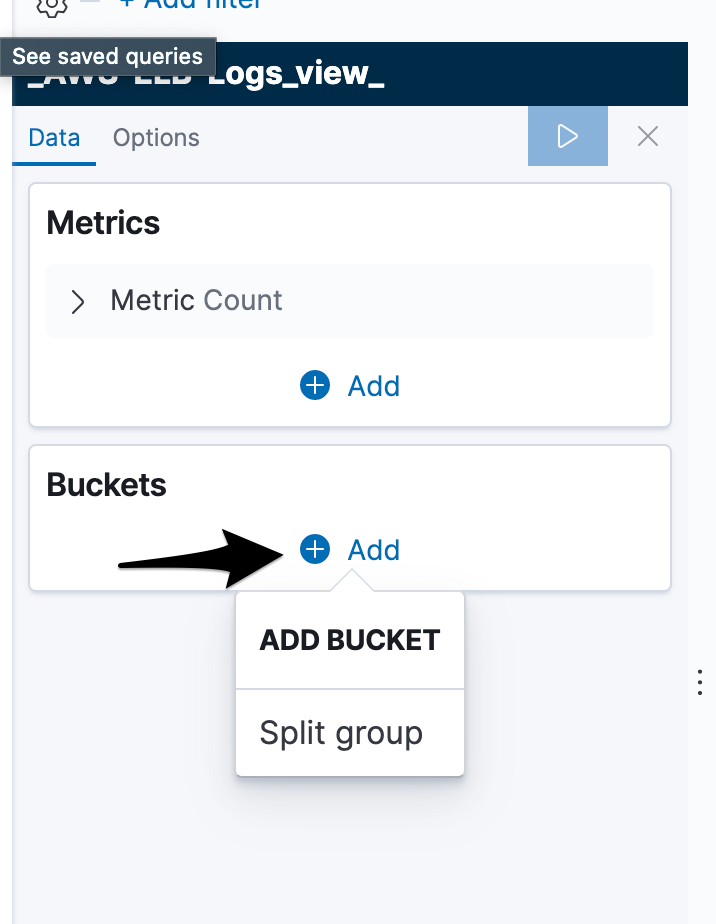This screenshot has width=716, height=924.
Task: Click the plus icon under Buckets
Action: [x=315, y=549]
